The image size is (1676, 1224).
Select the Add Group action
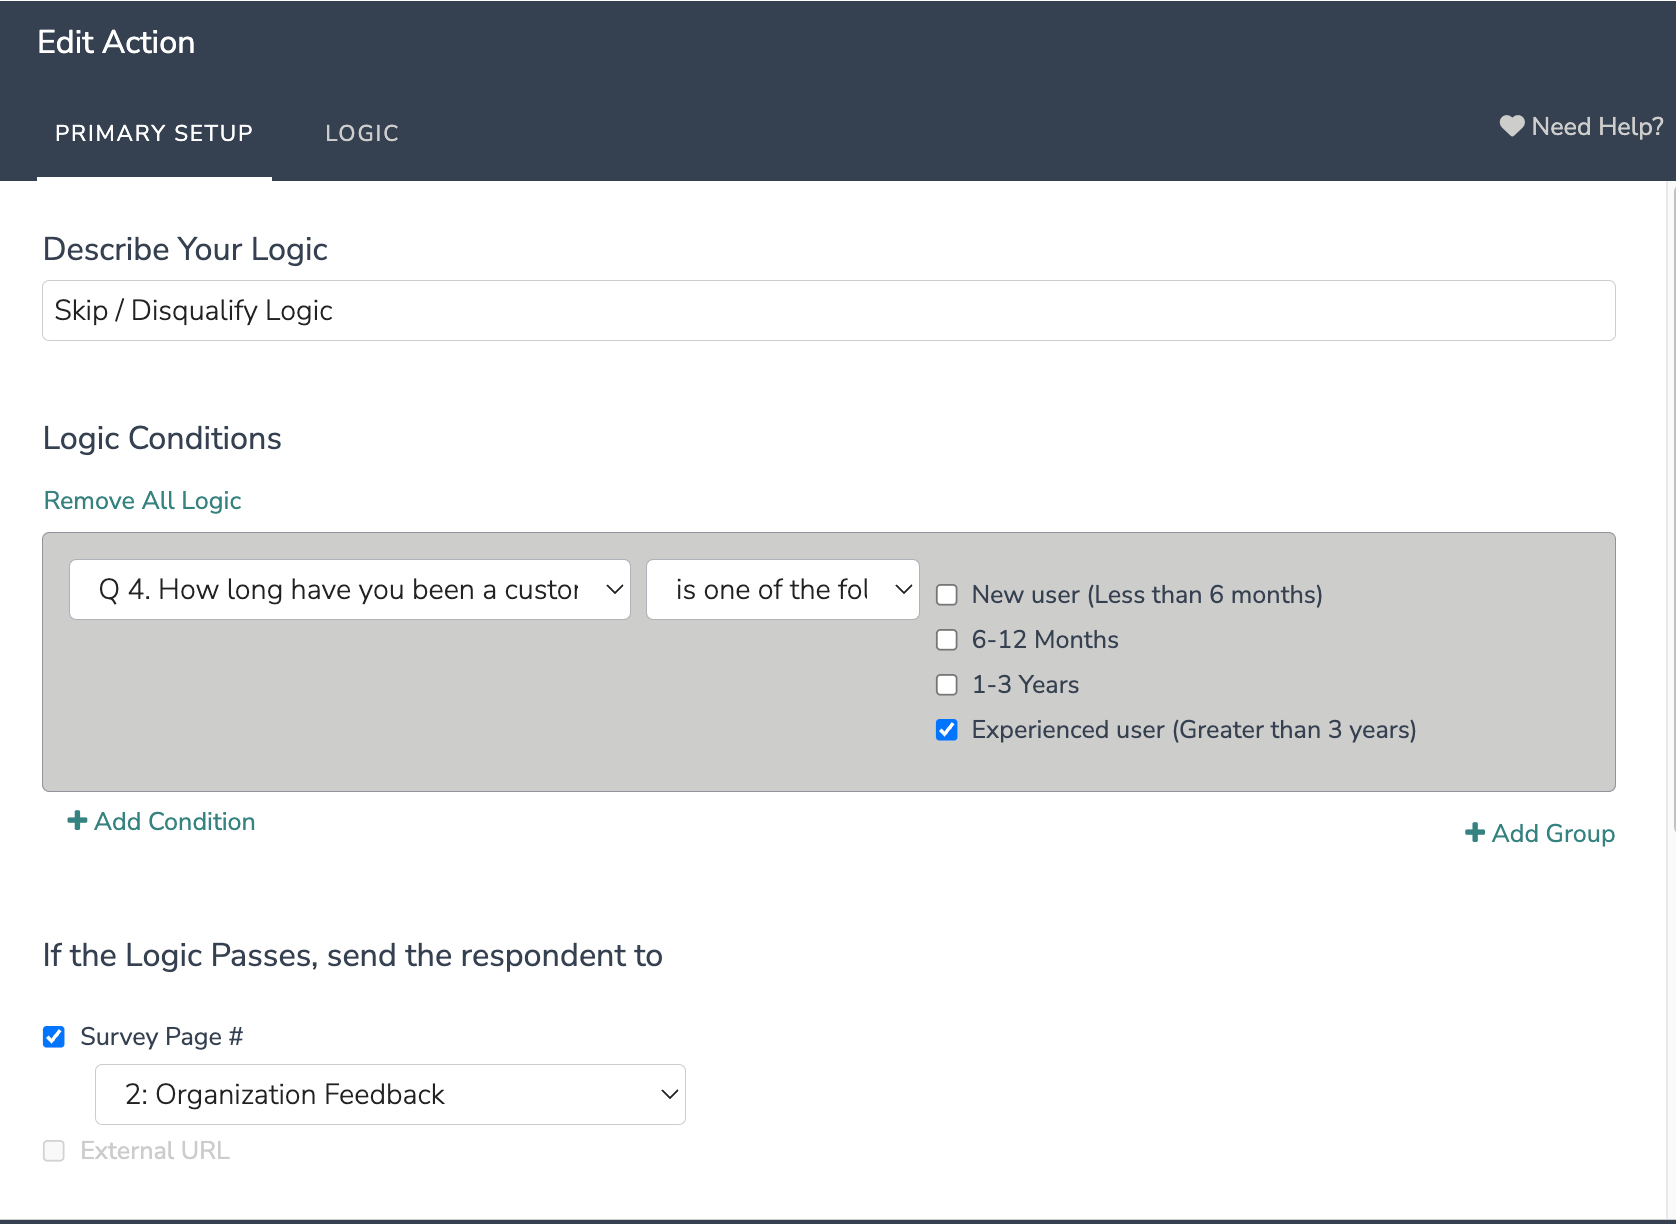(x=1552, y=832)
